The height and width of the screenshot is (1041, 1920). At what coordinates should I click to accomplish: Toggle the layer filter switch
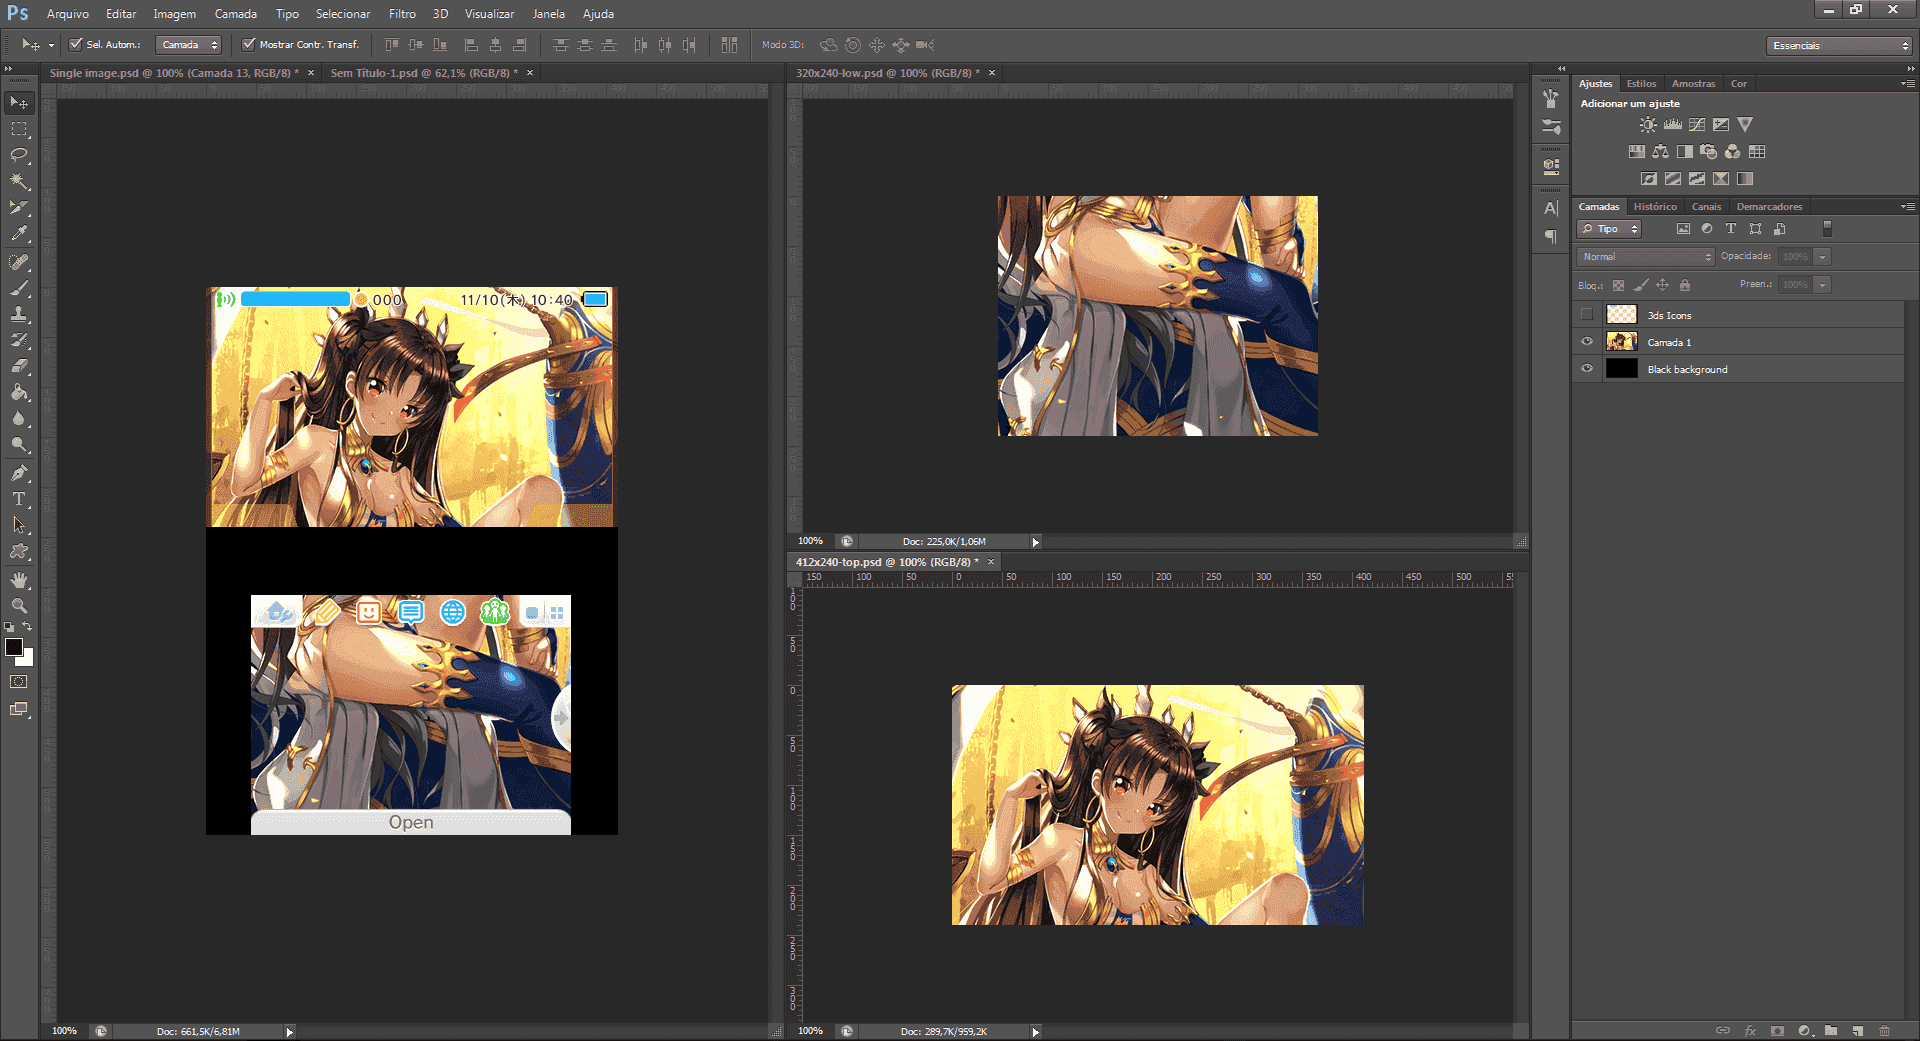coord(1827,229)
